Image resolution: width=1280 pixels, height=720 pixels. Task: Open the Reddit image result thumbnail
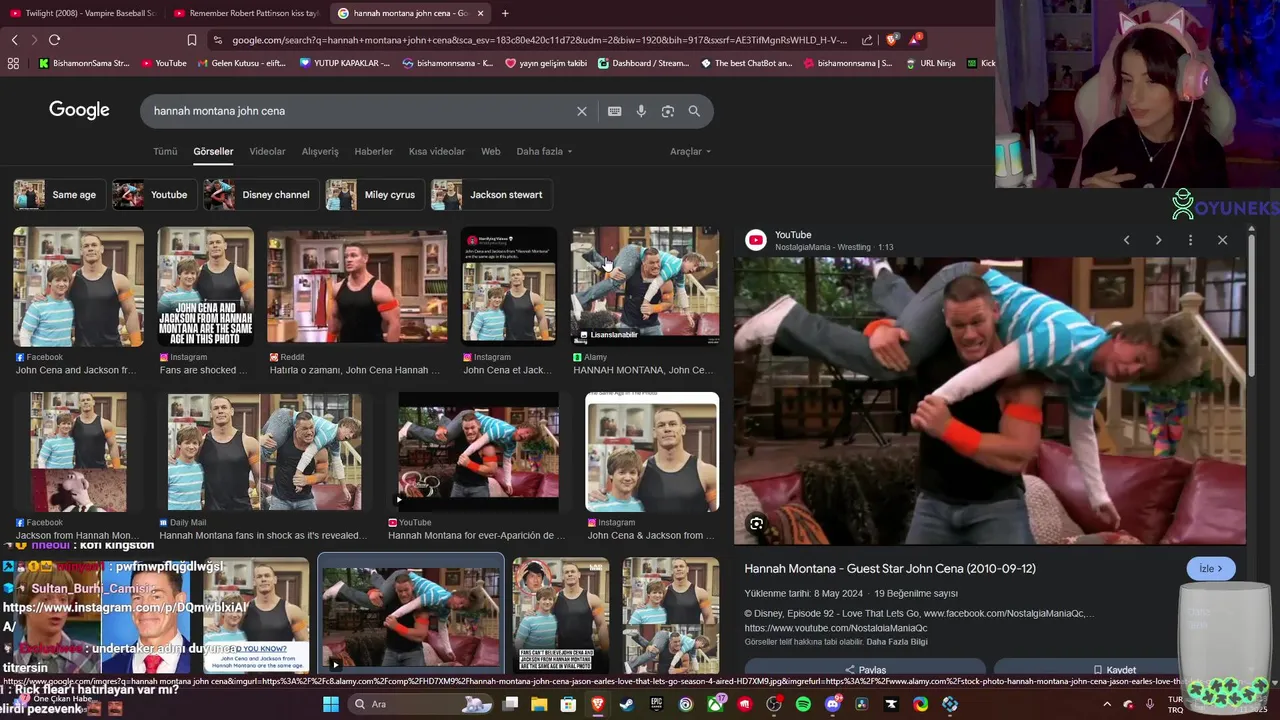(357, 286)
